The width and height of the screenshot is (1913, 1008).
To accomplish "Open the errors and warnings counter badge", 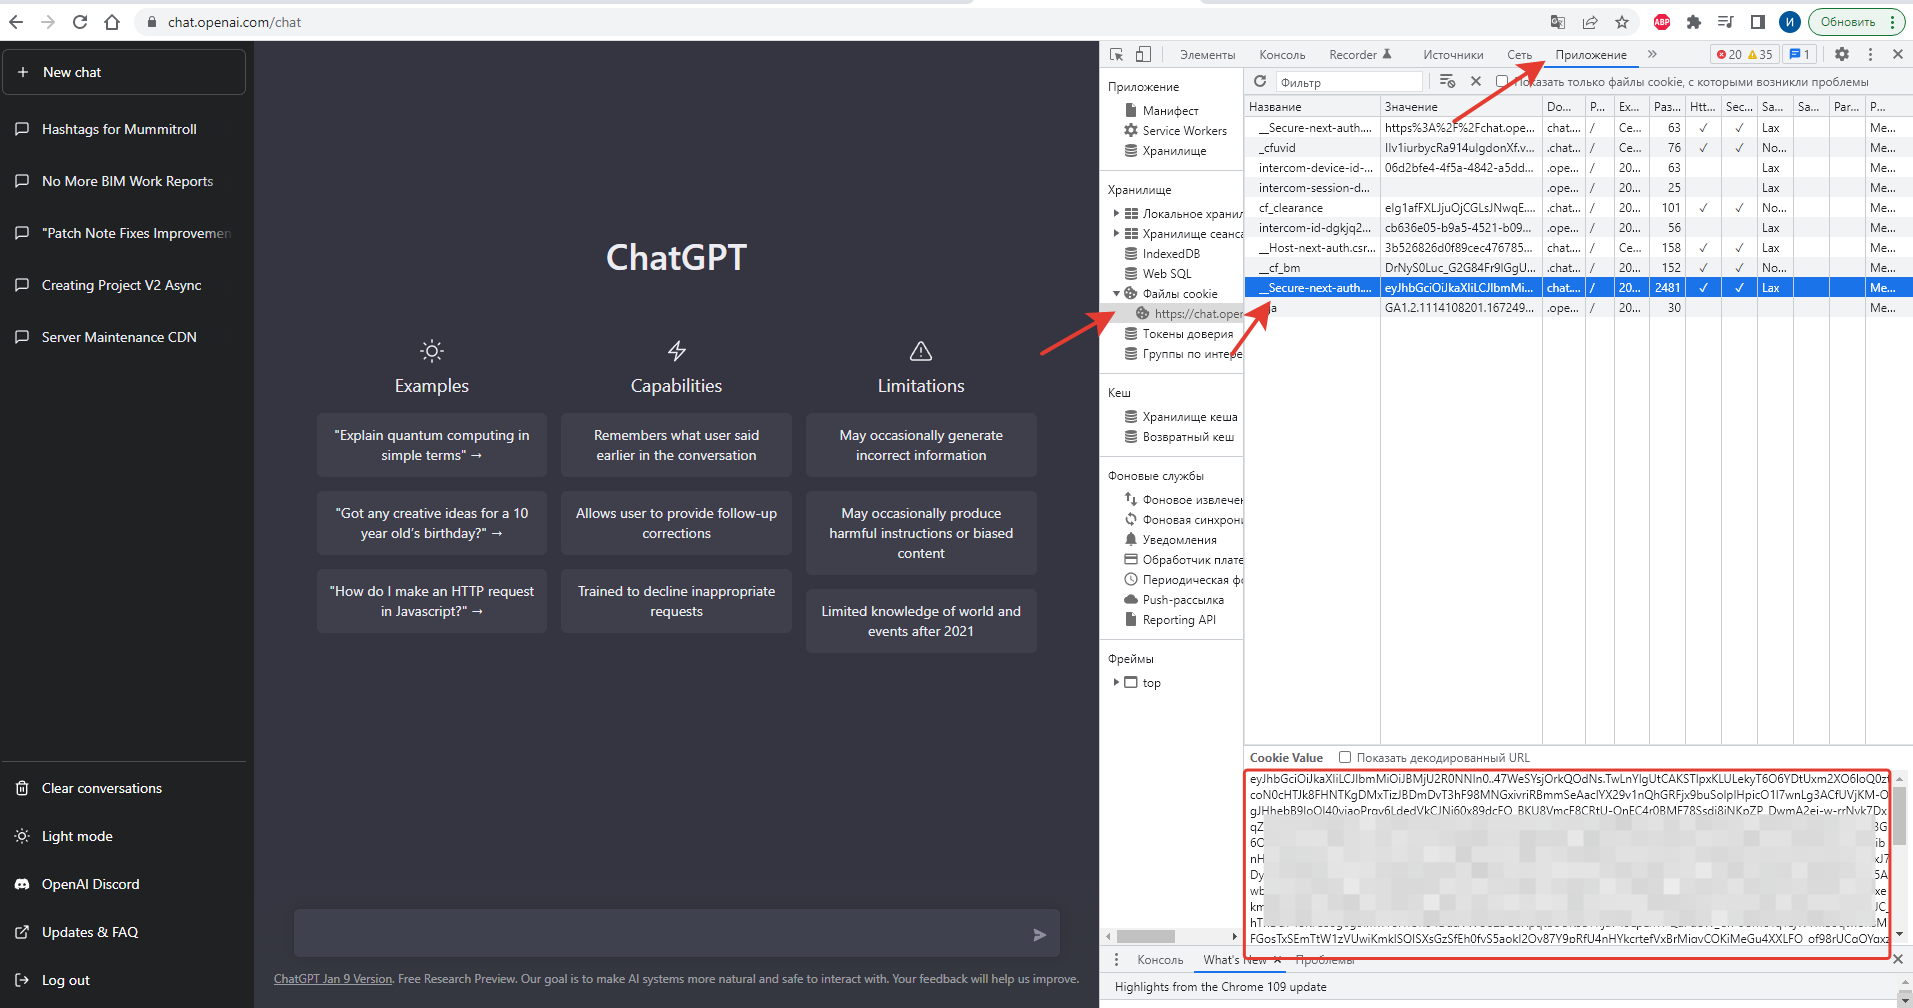I will [x=1745, y=54].
